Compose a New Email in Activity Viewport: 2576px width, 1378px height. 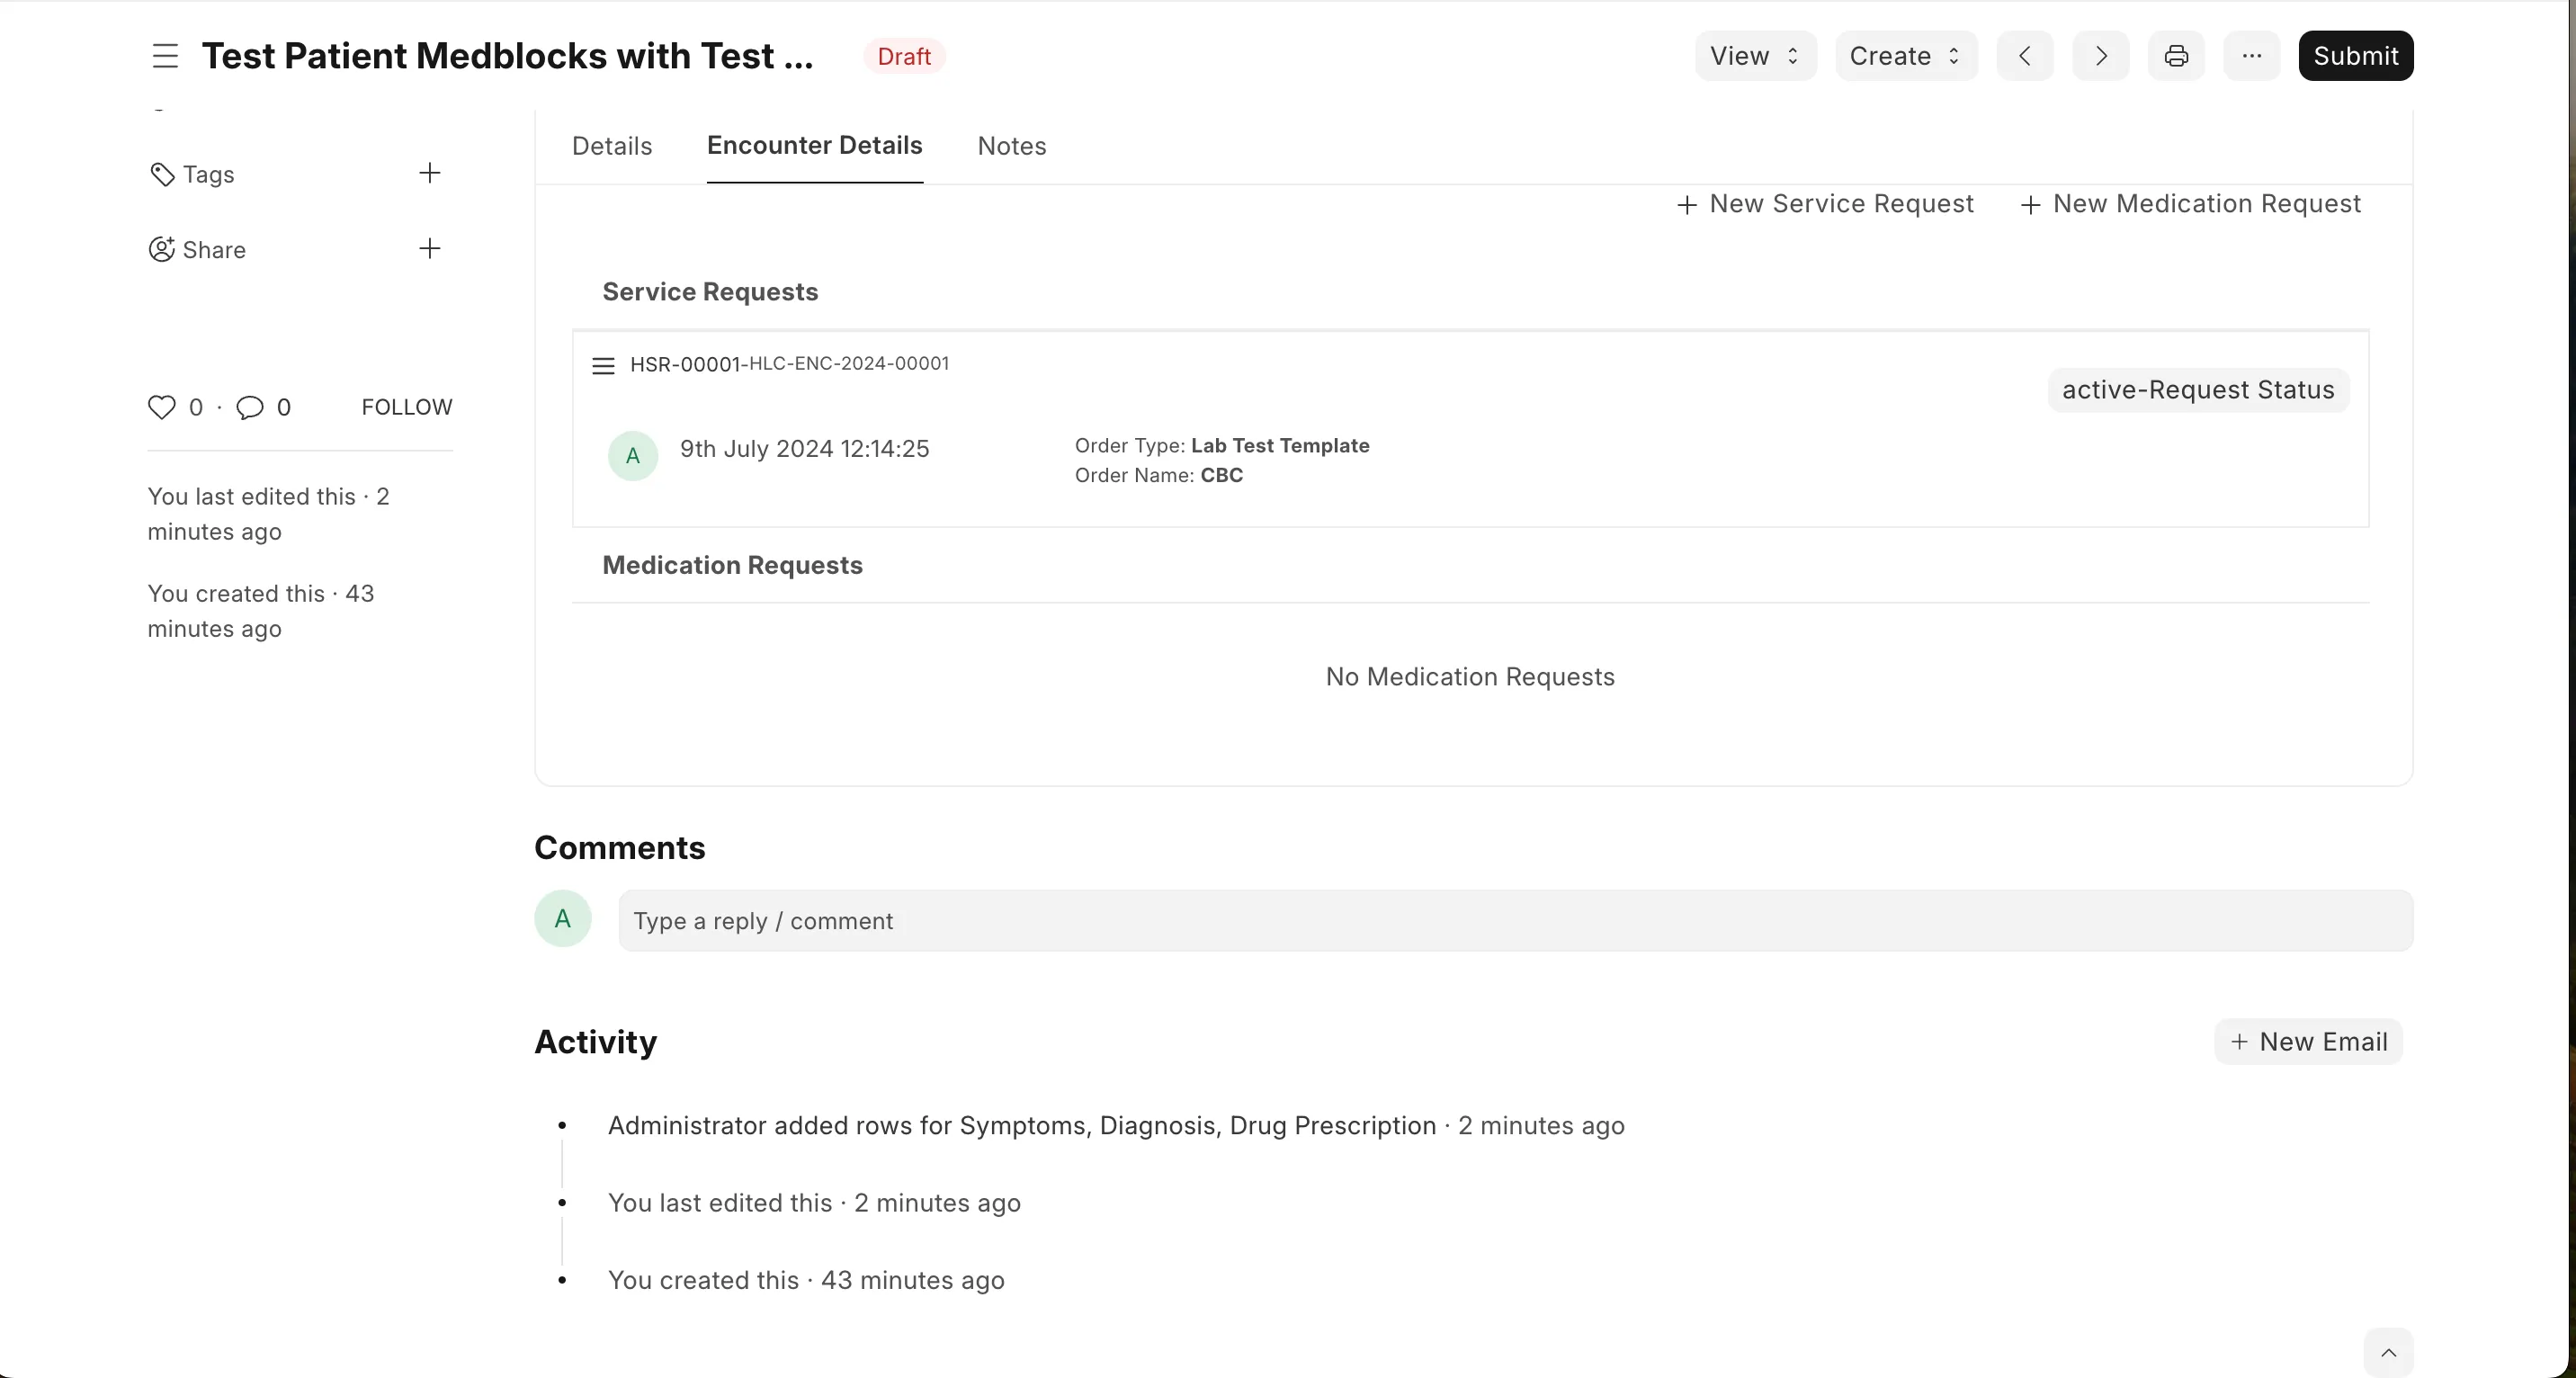click(x=2310, y=1041)
